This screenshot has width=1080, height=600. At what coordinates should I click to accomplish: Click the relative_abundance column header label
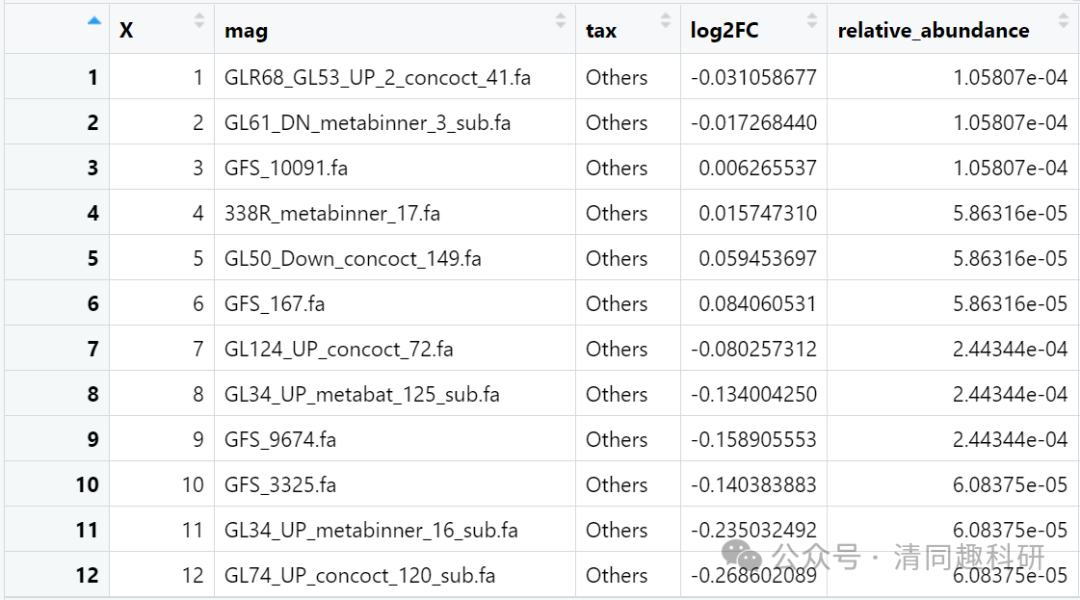tap(933, 31)
